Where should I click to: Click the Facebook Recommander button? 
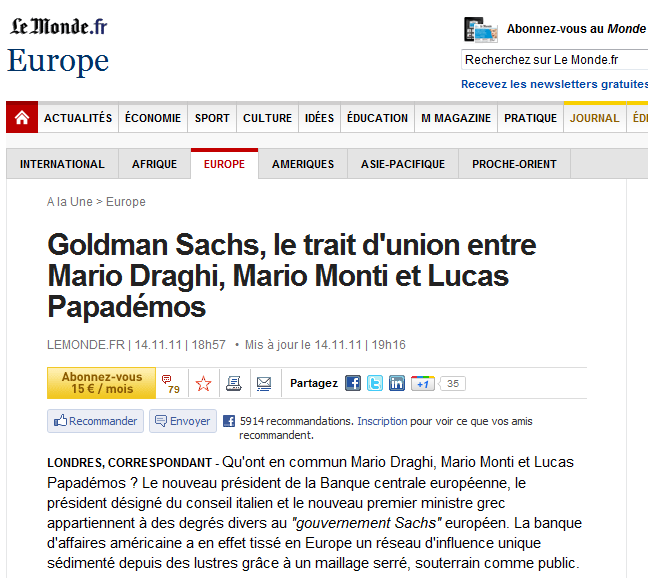[x=96, y=421]
